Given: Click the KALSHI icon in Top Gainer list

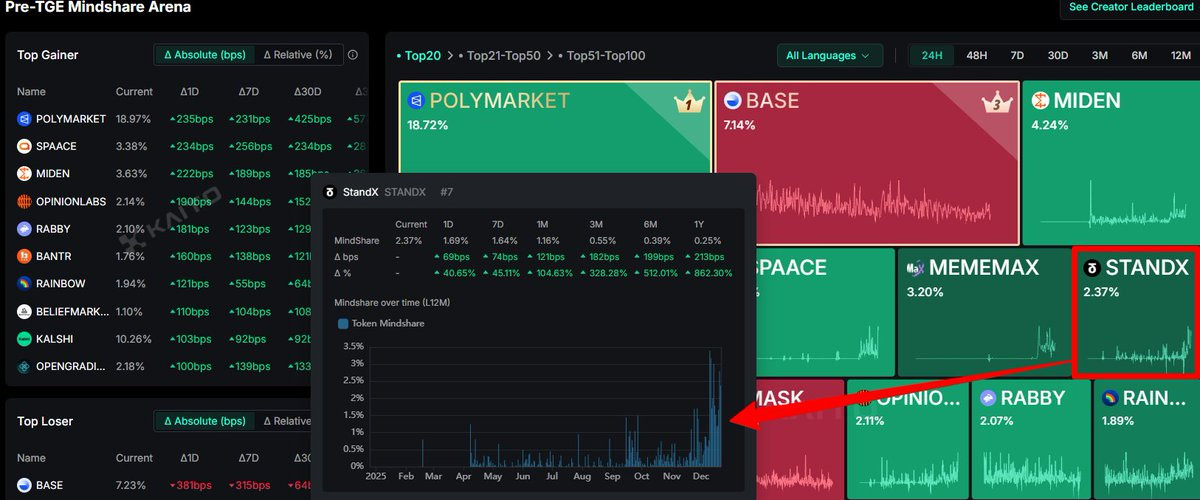Looking at the screenshot, I should pos(24,339).
